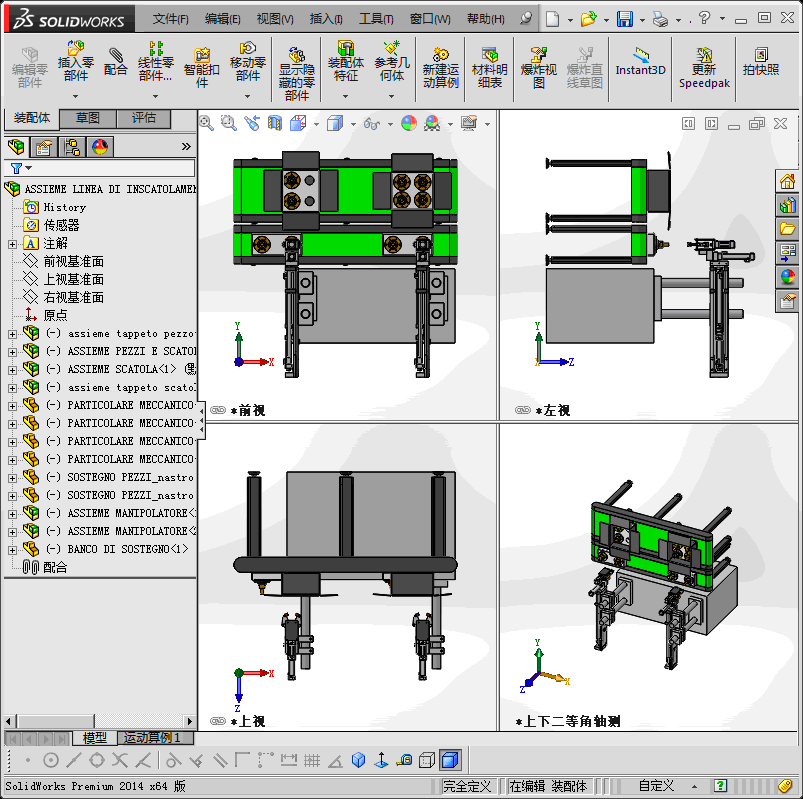Open dropdown under Linear Component Pattern
Screen dimensions: 803x799
tap(156, 96)
